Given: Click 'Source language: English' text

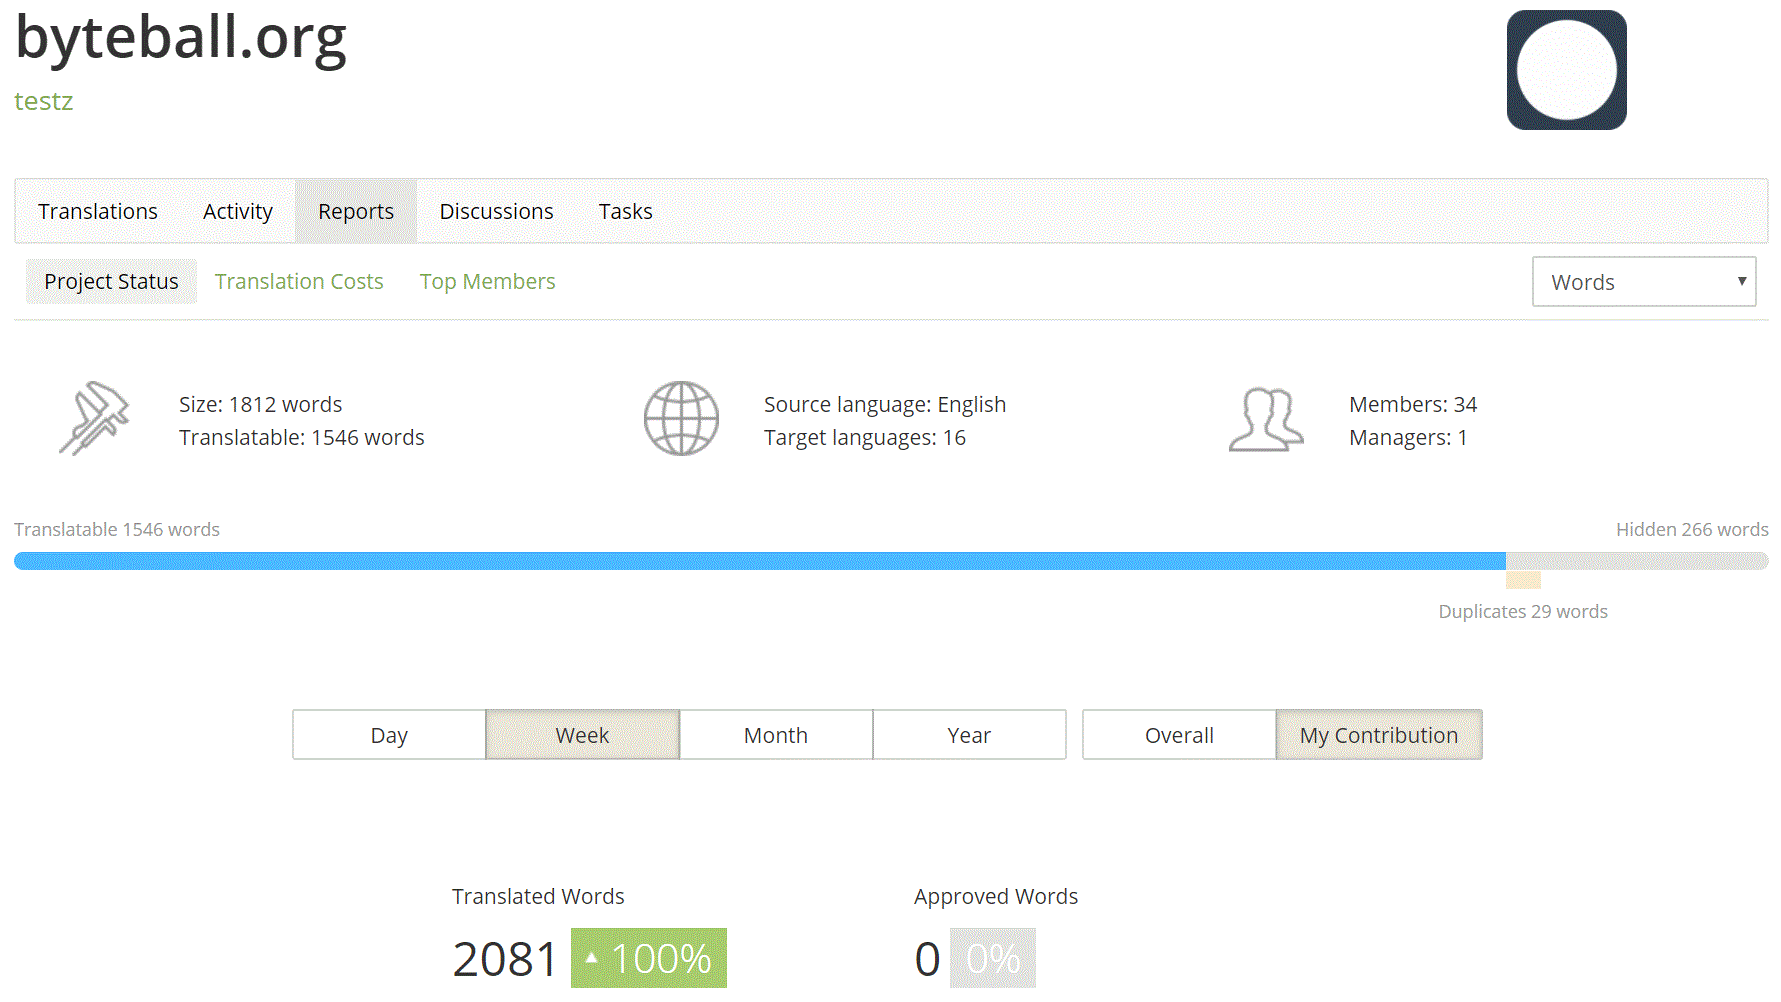Looking at the screenshot, I should 885,404.
